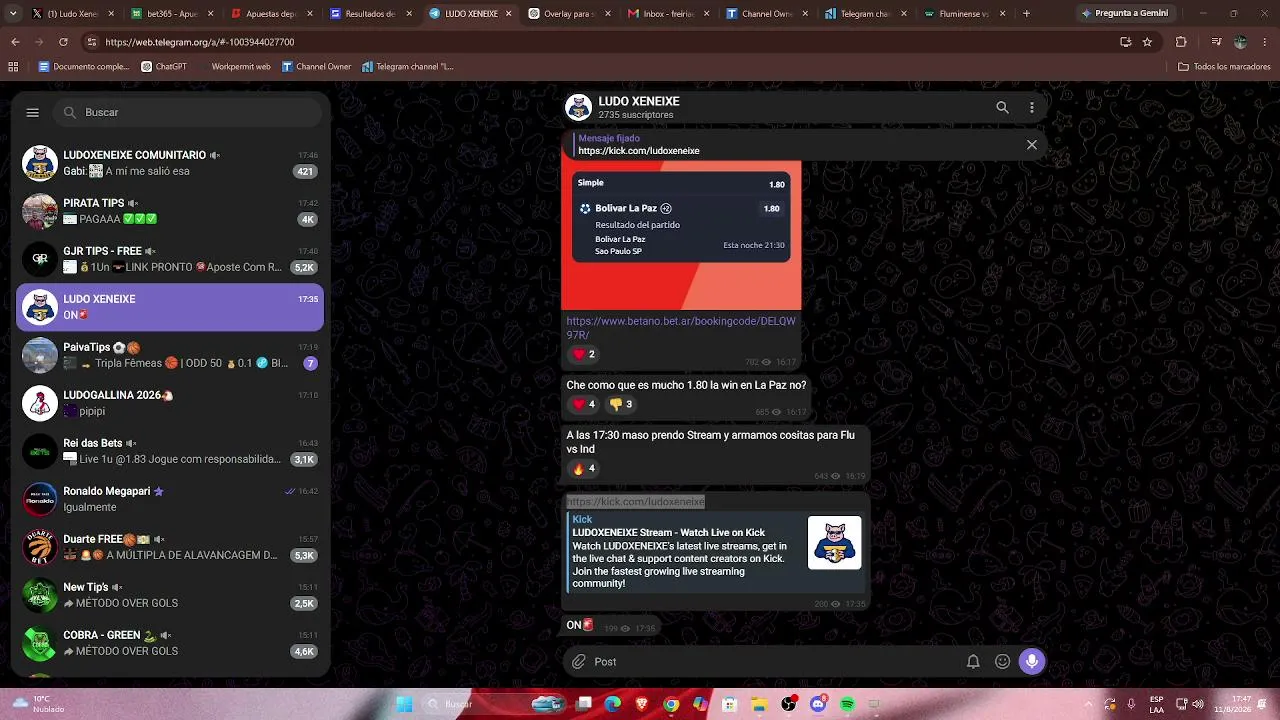Image resolution: width=1280 pixels, height=720 pixels.
Task: Click the browser address bar URL
Action: (x=200, y=43)
